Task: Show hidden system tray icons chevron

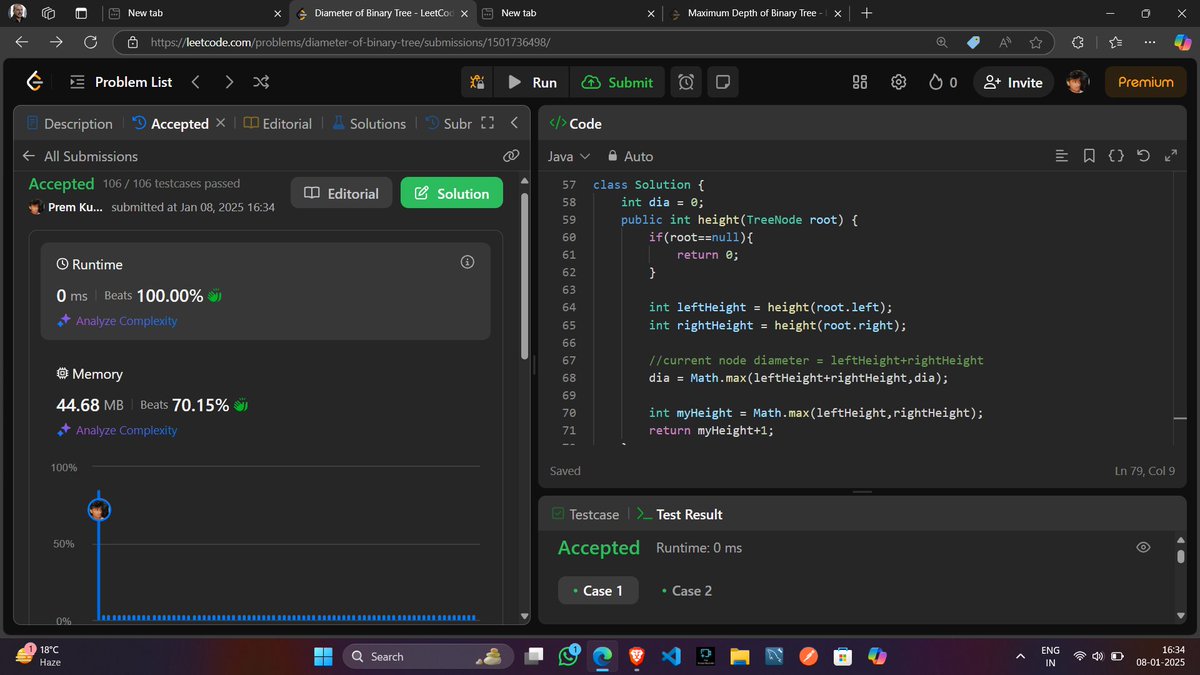Action: click(1020, 656)
